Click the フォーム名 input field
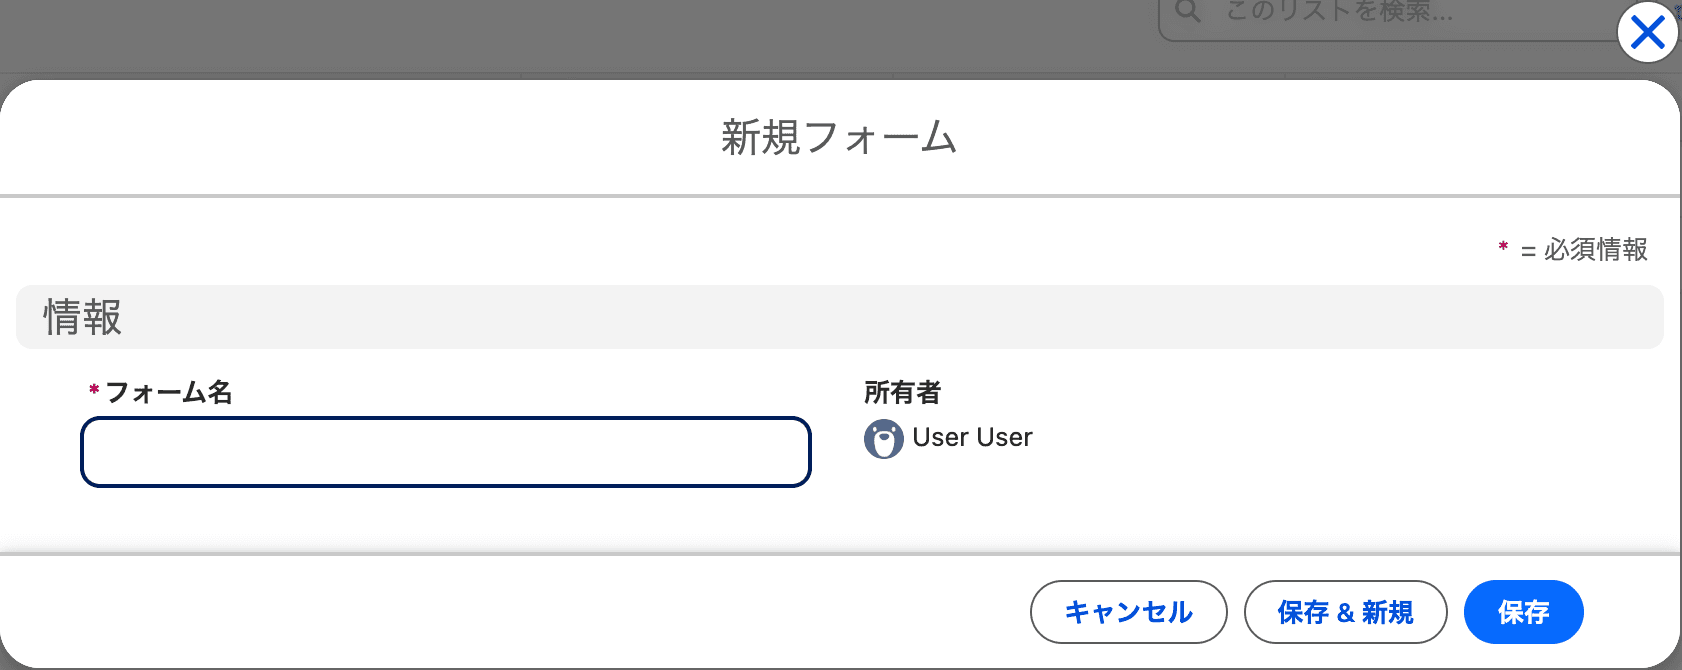This screenshot has width=1682, height=670. (445, 452)
